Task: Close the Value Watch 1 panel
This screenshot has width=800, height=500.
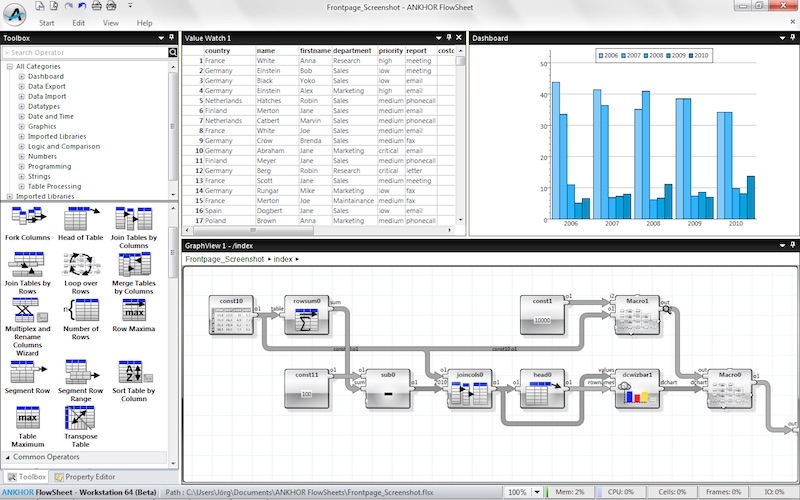Action: click(459, 37)
